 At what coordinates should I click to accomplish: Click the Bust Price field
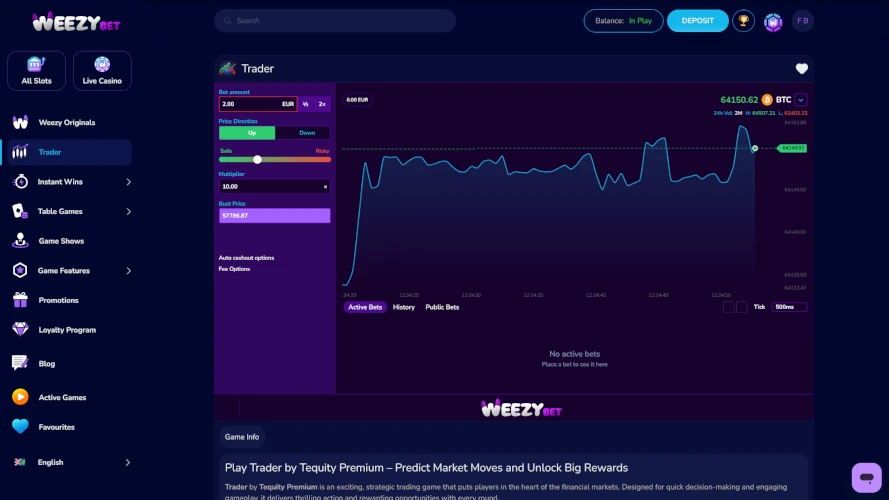tap(274, 215)
